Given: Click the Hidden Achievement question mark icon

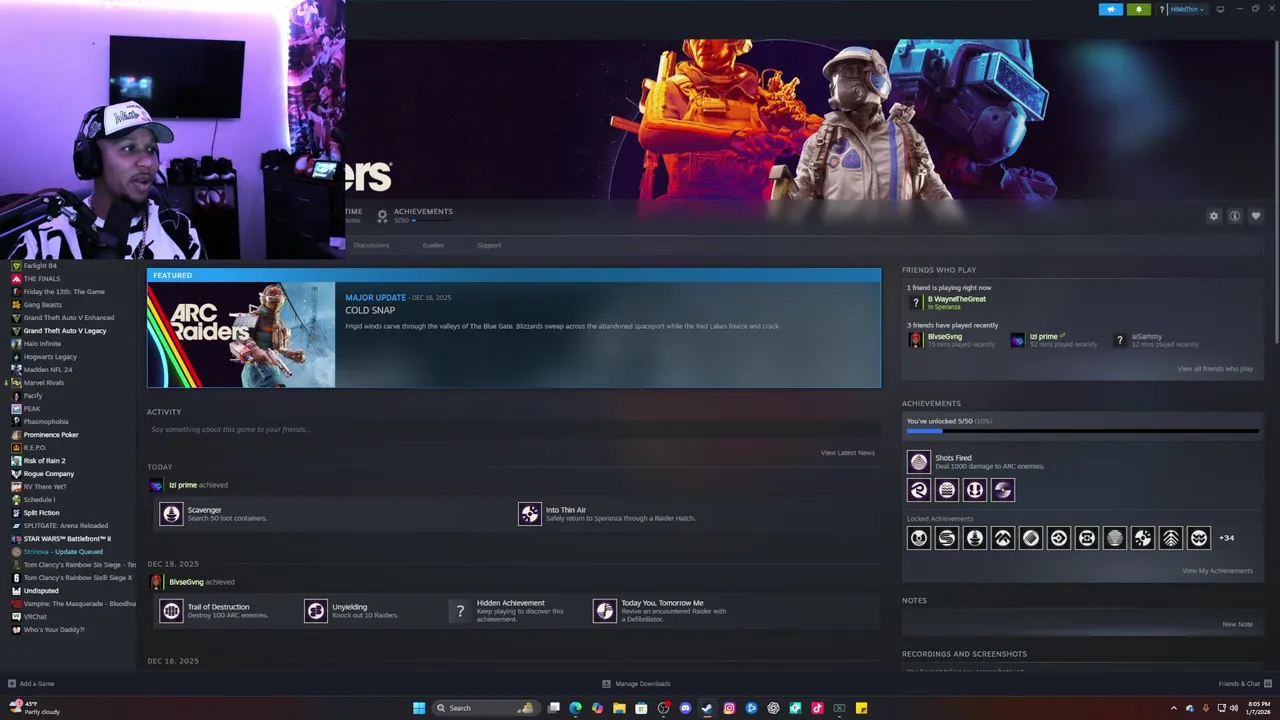Looking at the screenshot, I should point(460,611).
